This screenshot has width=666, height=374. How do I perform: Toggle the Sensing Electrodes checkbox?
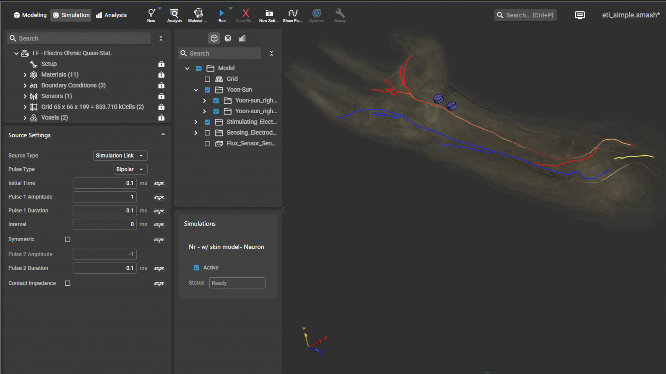tap(207, 133)
